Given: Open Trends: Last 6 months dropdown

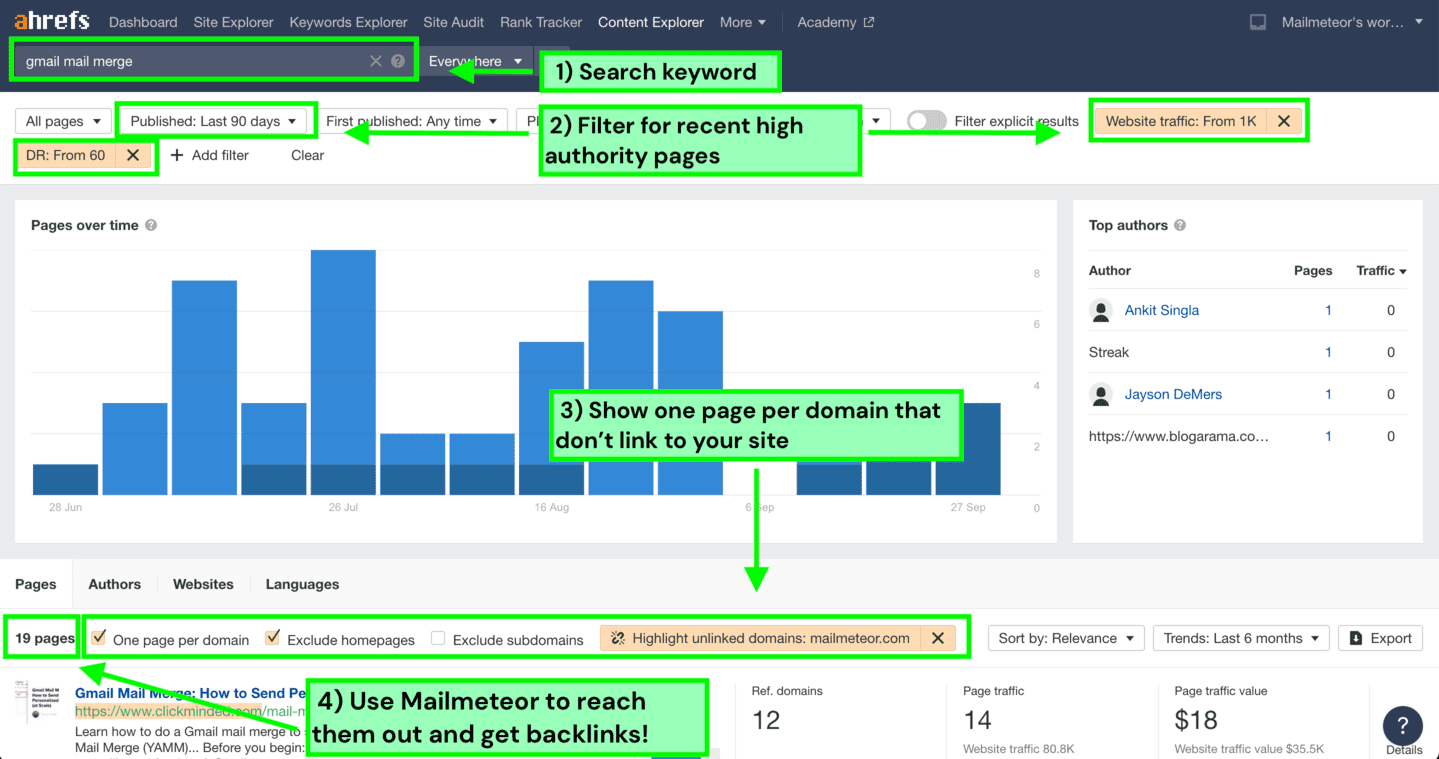Looking at the screenshot, I should click(1241, 638).
